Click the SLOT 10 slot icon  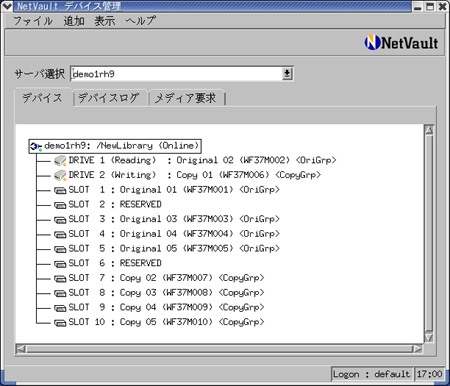tap(60, 323)
